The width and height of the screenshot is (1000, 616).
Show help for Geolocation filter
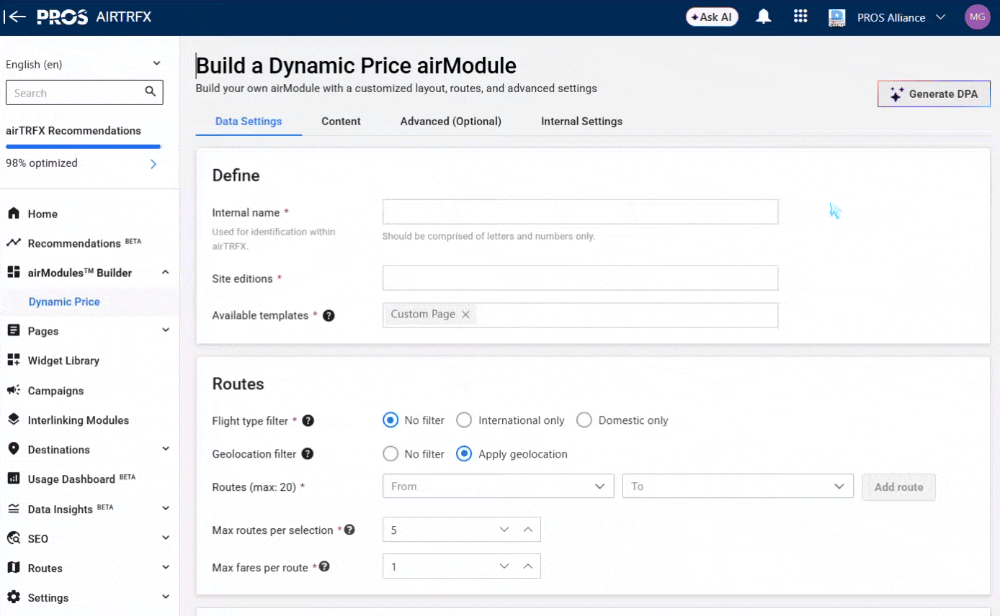click(307, 454)
